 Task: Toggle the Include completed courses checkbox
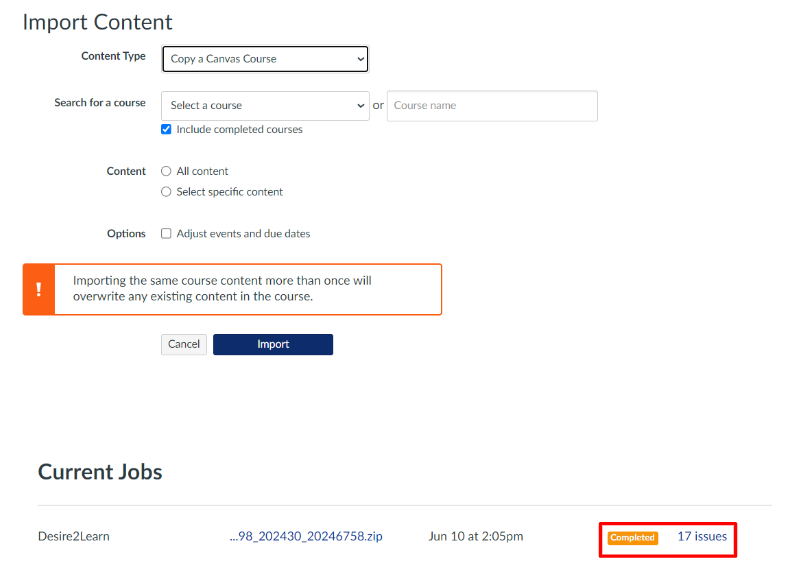click(x=166, y=129)
